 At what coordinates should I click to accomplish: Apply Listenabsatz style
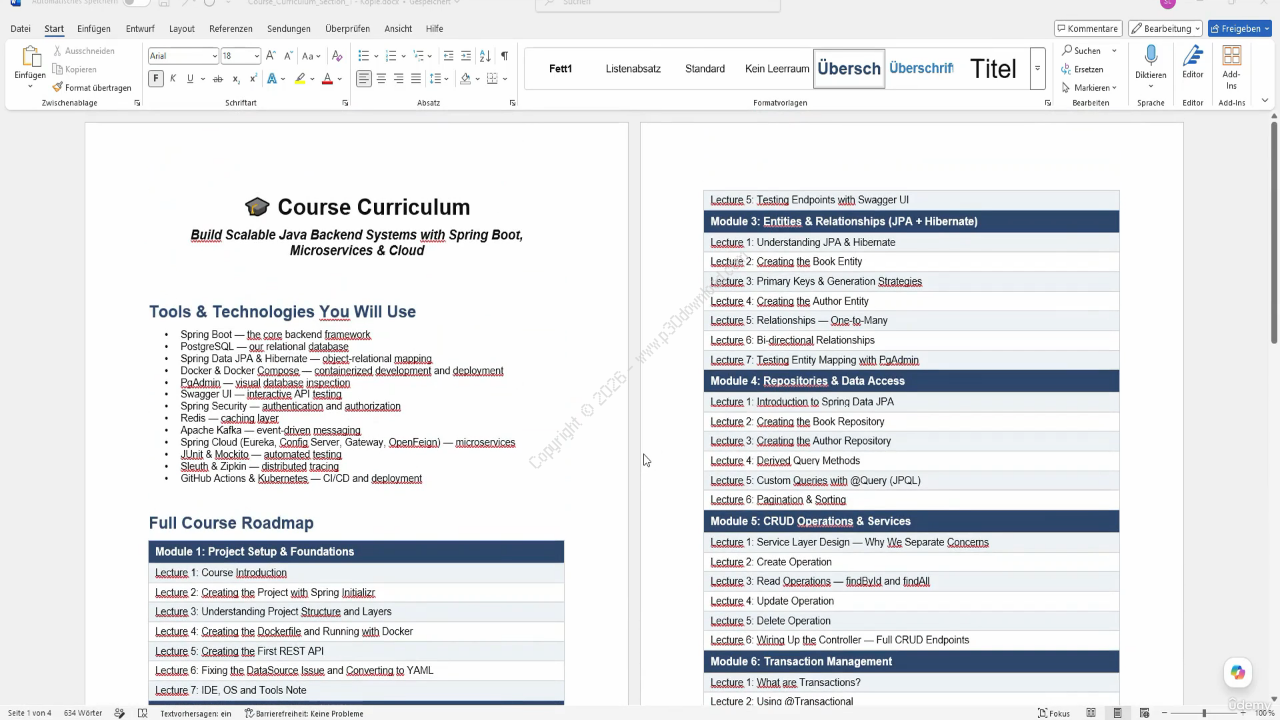tap(633, 69)
